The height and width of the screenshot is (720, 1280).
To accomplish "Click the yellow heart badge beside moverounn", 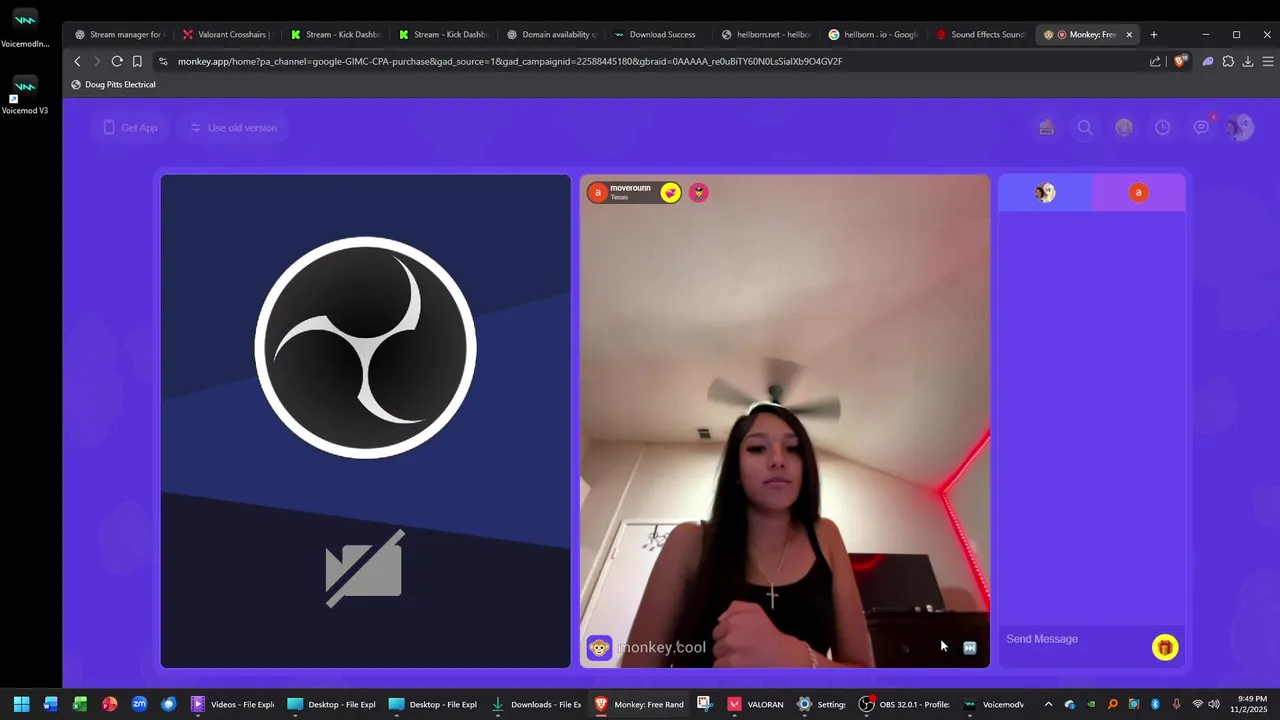I will click(671, 192).
